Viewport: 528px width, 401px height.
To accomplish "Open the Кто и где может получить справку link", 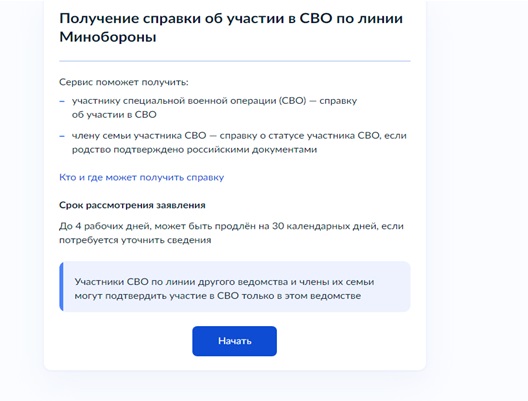I will coord(141,177).
